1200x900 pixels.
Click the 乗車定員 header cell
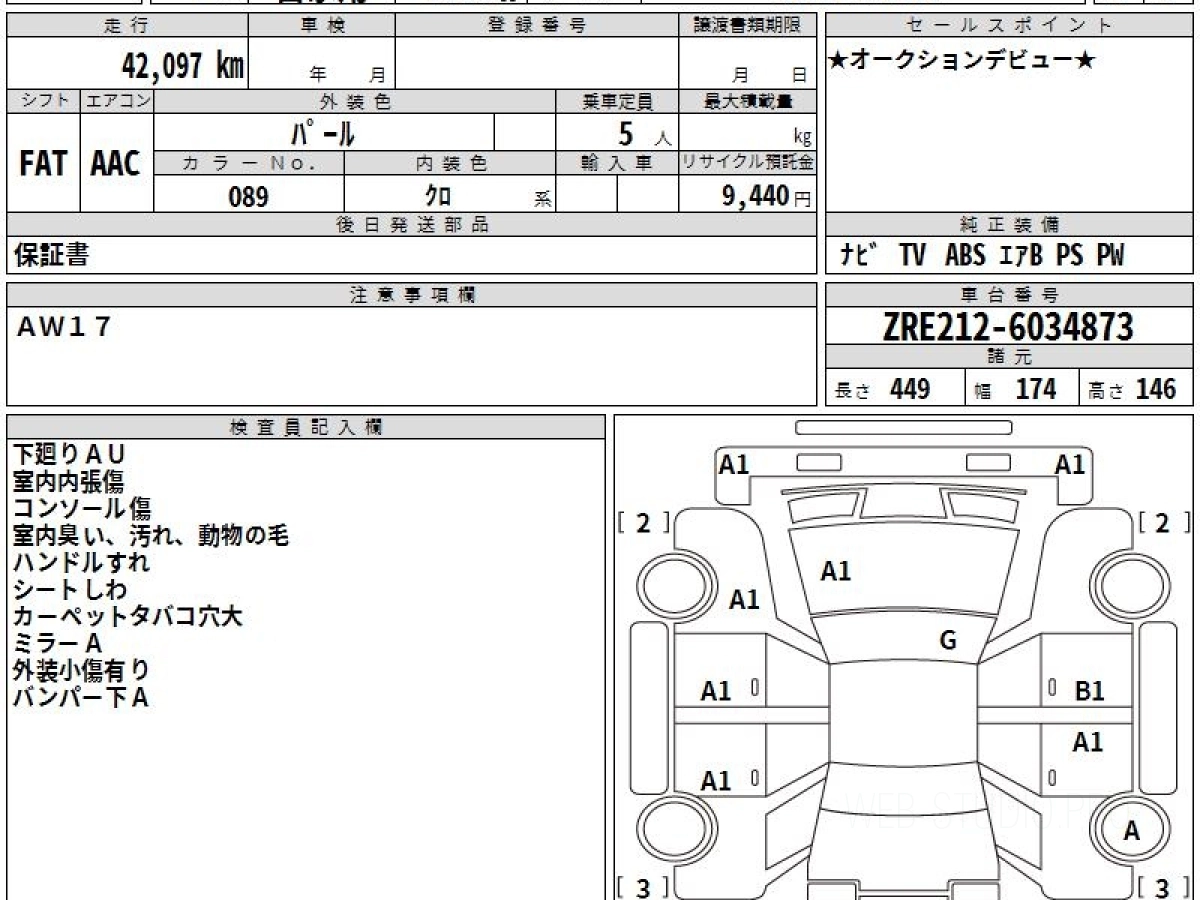click(617, 101)
